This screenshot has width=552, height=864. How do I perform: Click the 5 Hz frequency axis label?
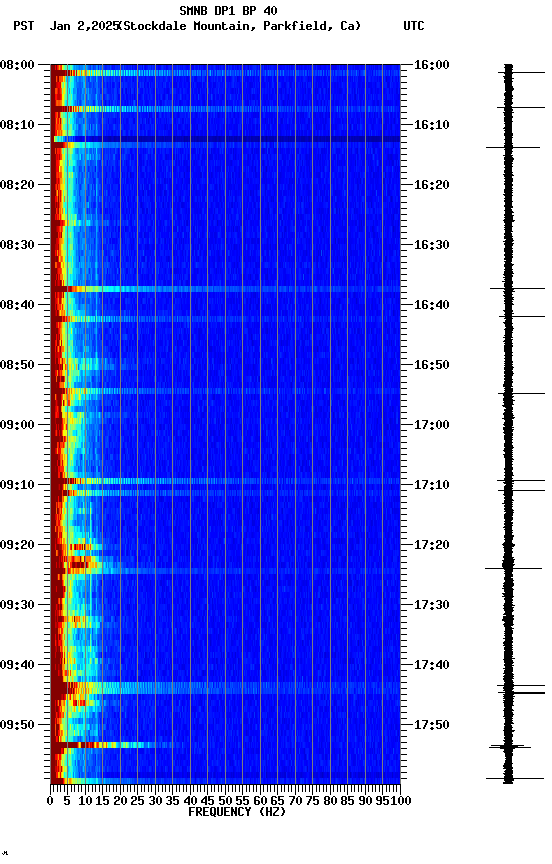point(67,801)
